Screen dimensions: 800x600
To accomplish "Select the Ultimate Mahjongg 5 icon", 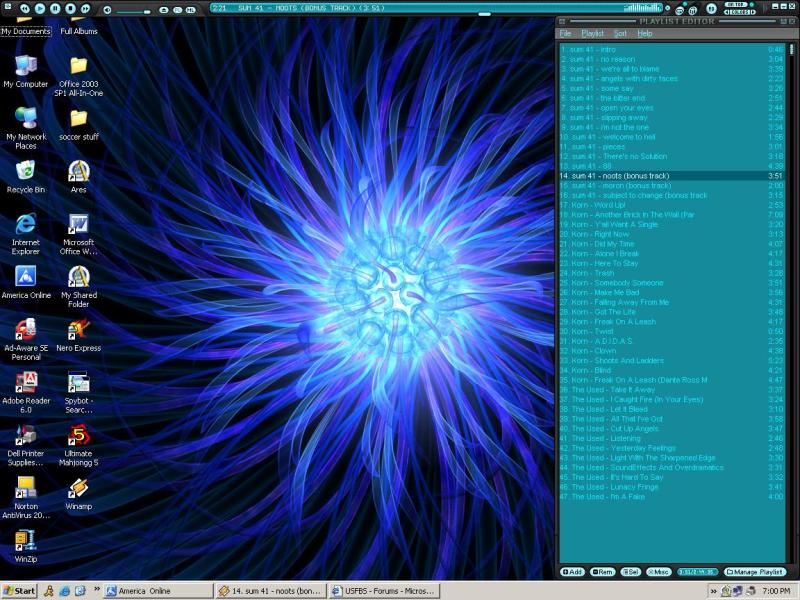I will click(x=79, y=445).
